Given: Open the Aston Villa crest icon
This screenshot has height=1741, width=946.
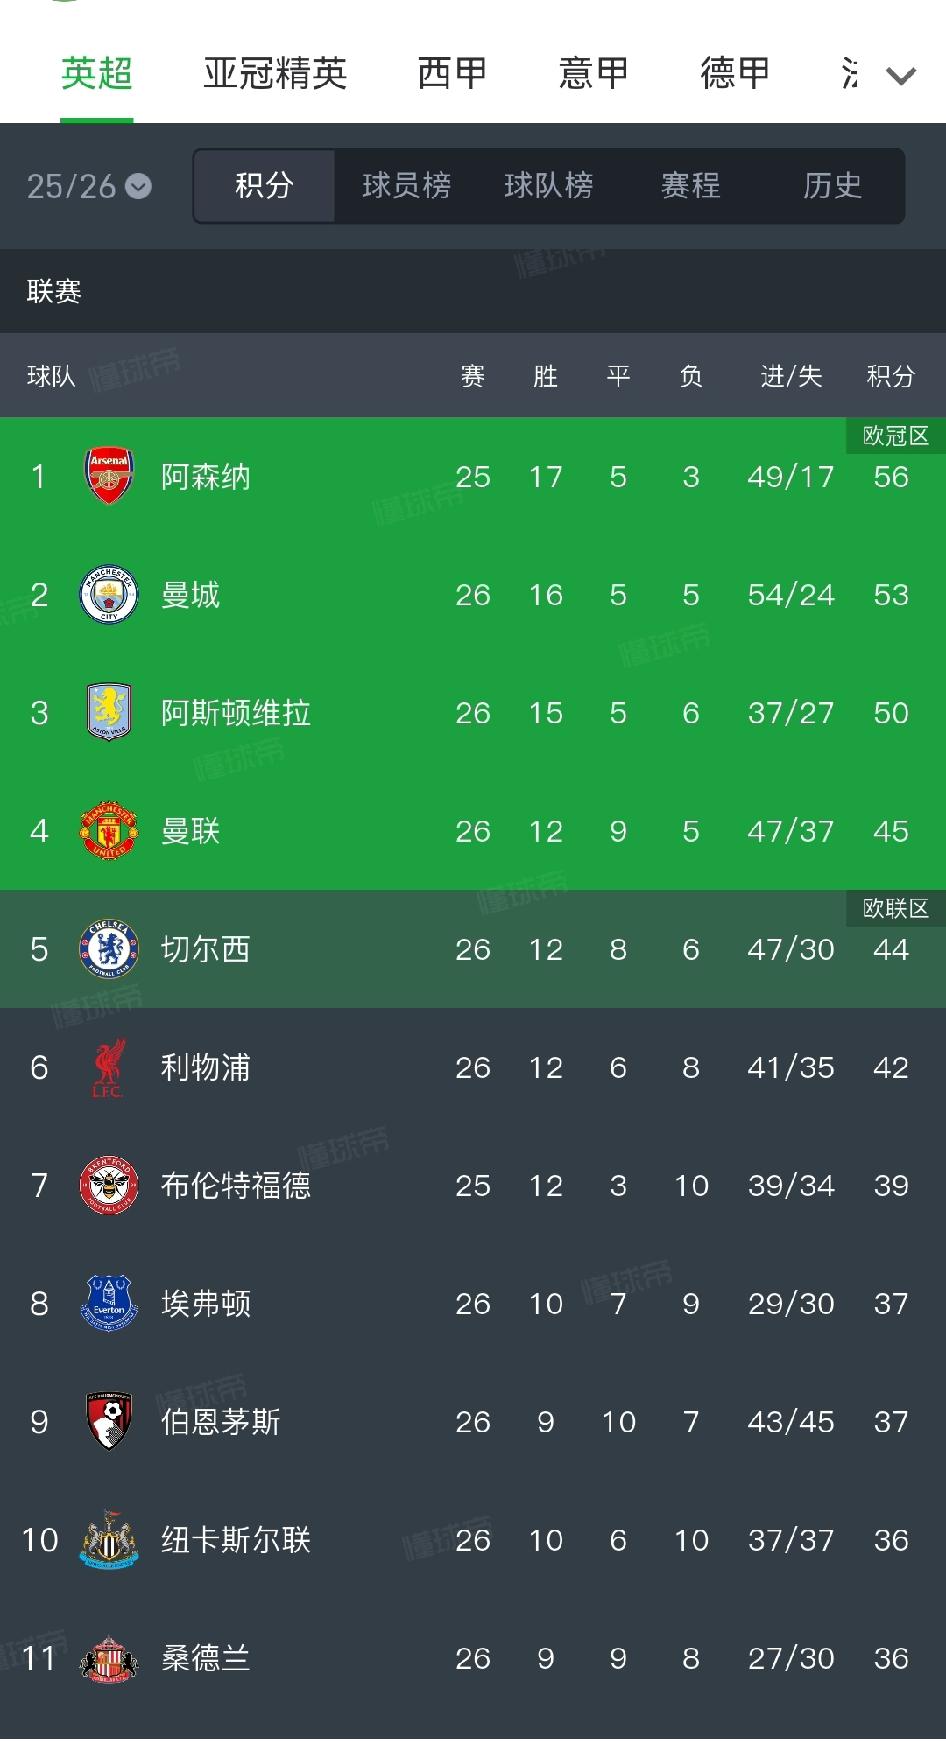Looking at the screenshot, I should [x=108, y=713].
